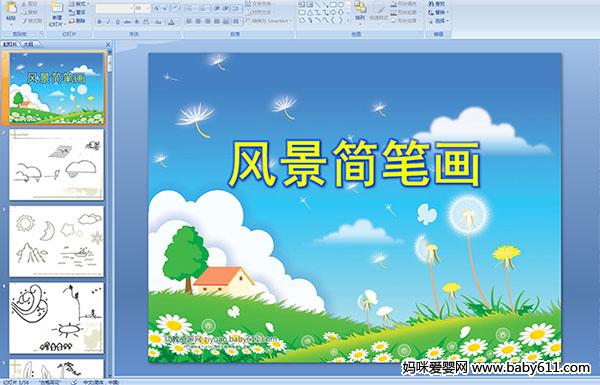Switch to the Outline tab in the slide pane
Screen dimensions: 600x385
pos(28,44)
